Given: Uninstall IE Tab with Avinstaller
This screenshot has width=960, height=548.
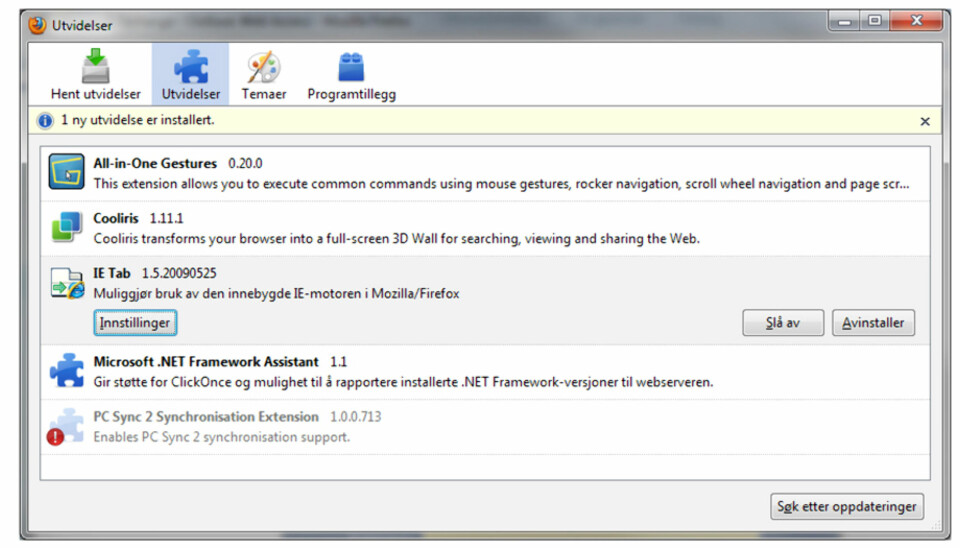Looking at the screenshot, I should tap(873, 323).
